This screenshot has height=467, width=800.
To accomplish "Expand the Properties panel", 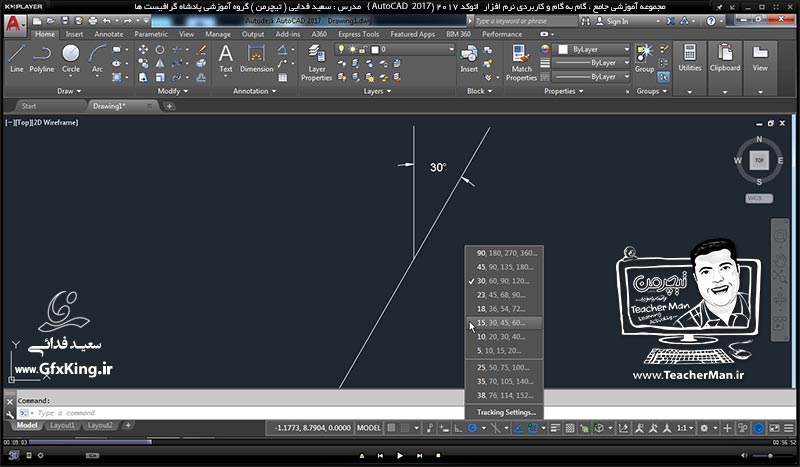I will (563, 91).
